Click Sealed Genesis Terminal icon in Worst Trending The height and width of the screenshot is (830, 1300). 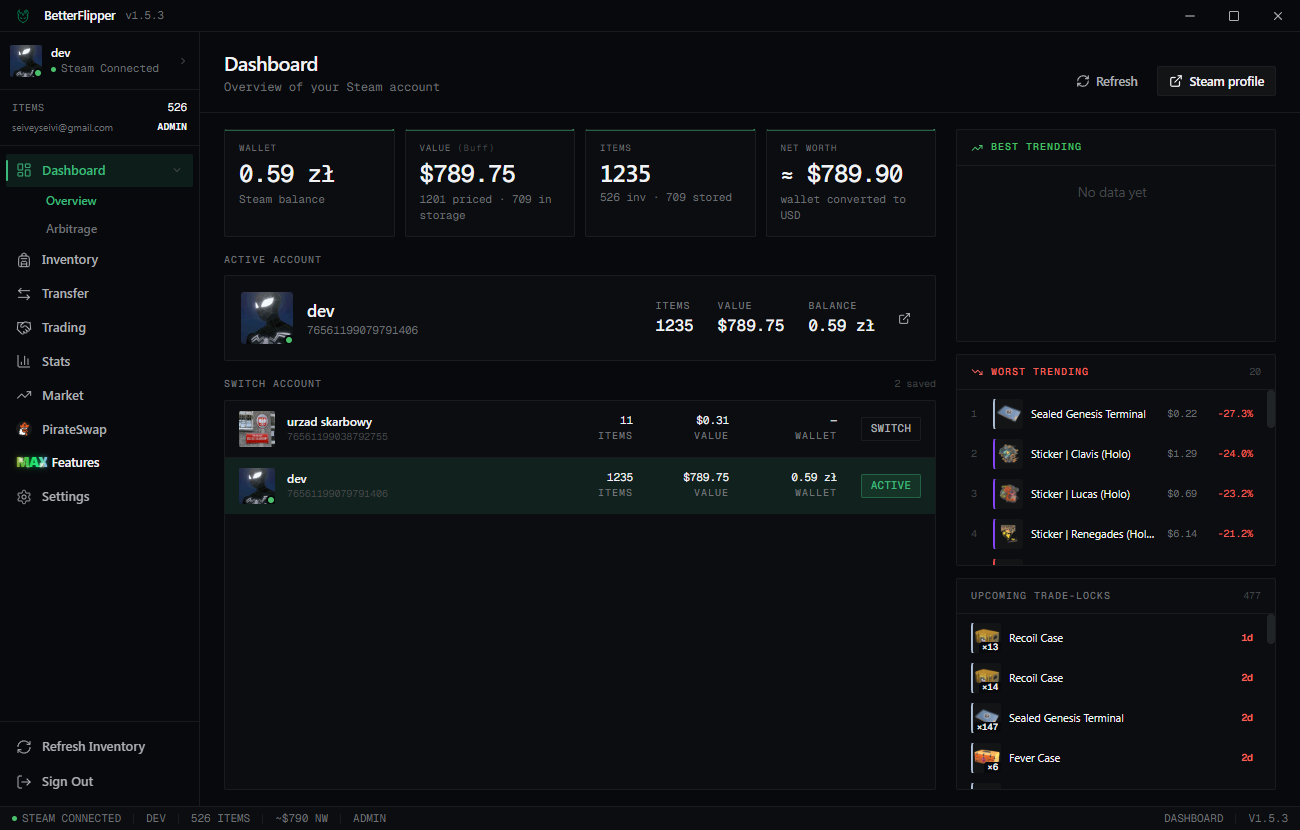[x=1009, y=414]
